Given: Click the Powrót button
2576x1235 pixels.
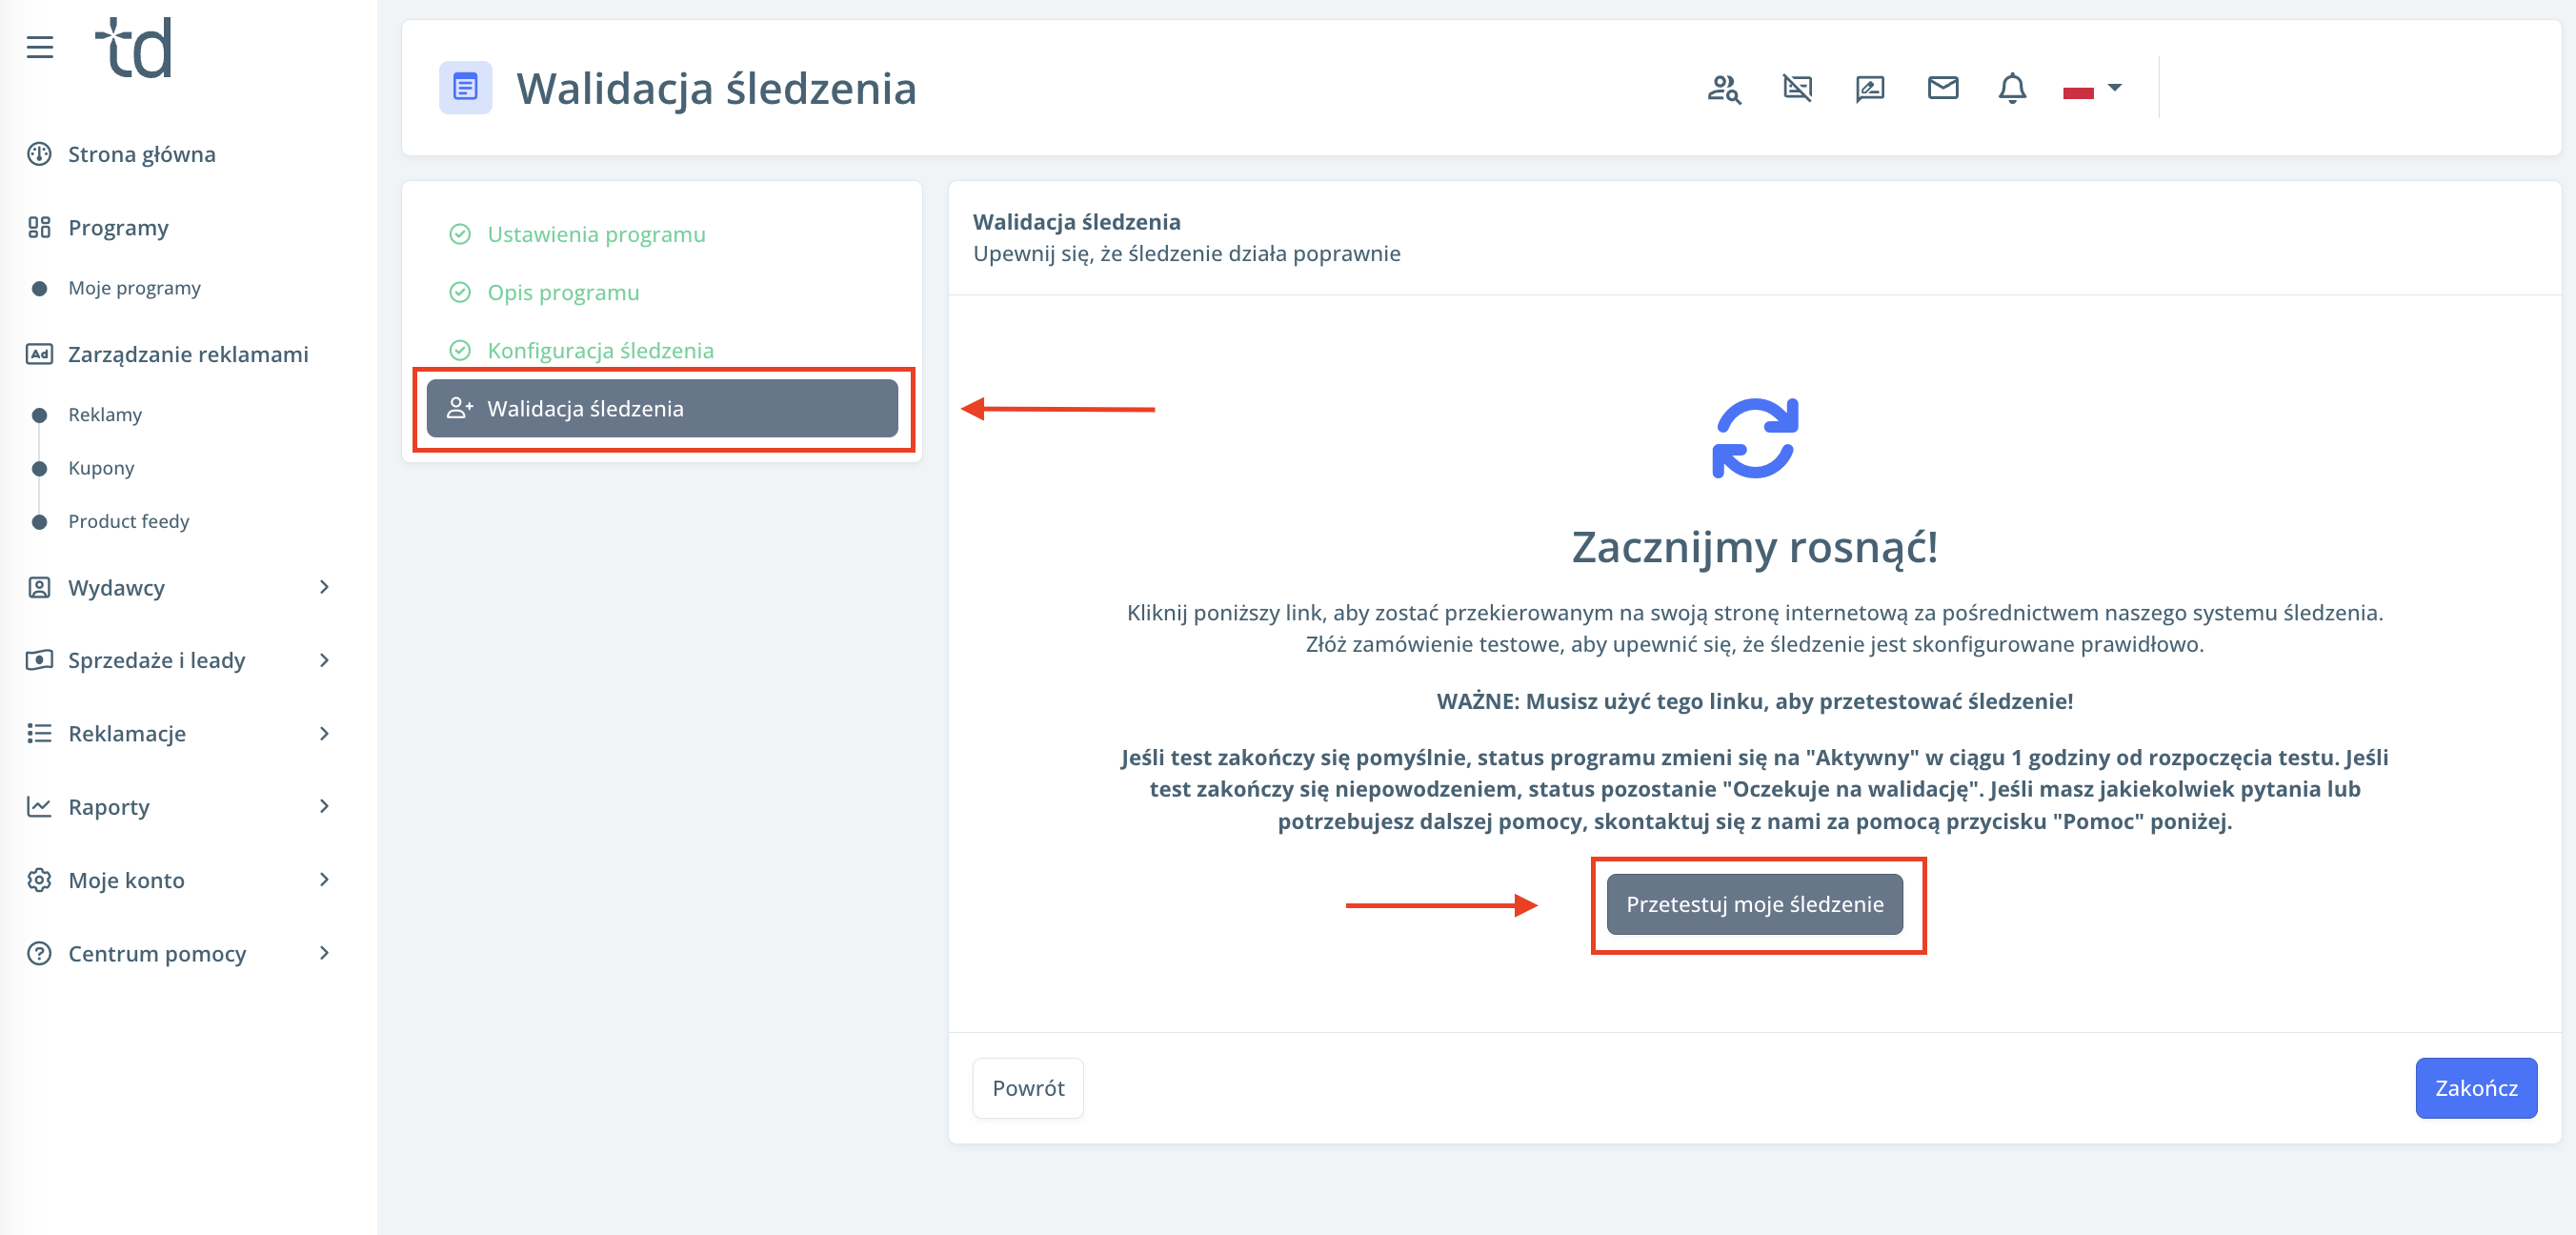Looking at the screenshot, I should (x=1028, y=1088).
